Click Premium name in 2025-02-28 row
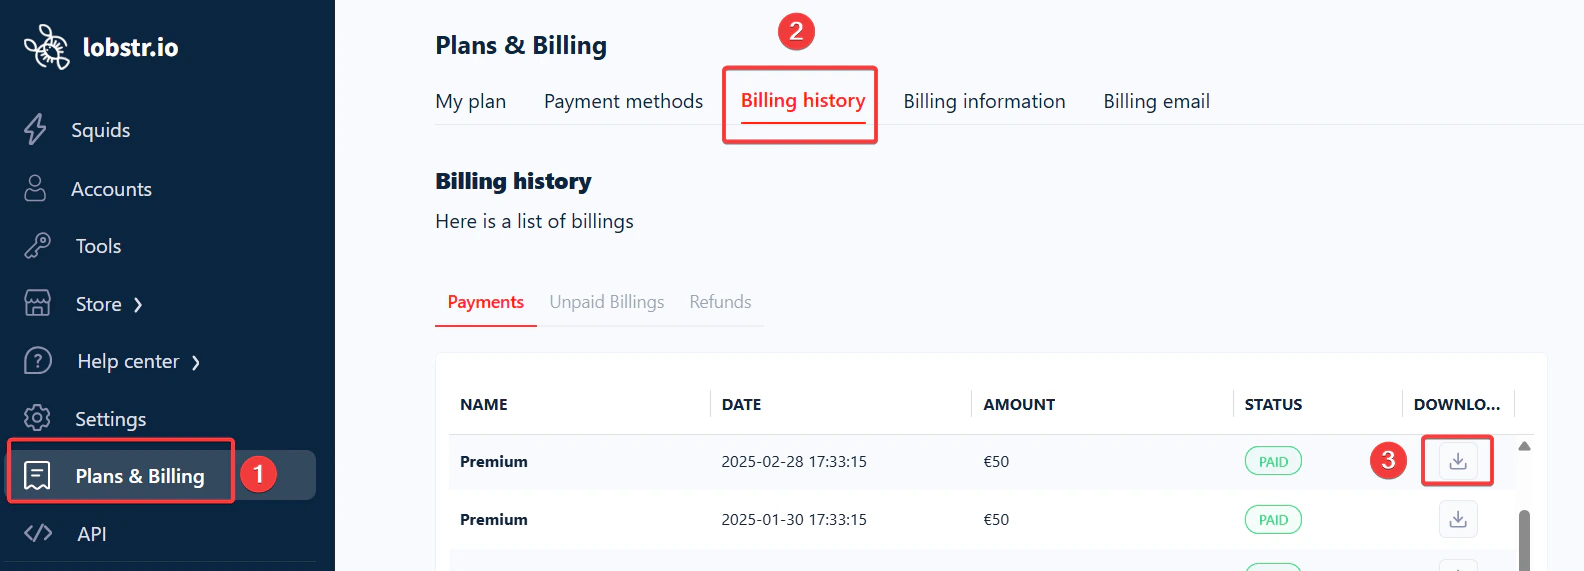This screenshot has height=571, width=1584. (x=494, y=461)
